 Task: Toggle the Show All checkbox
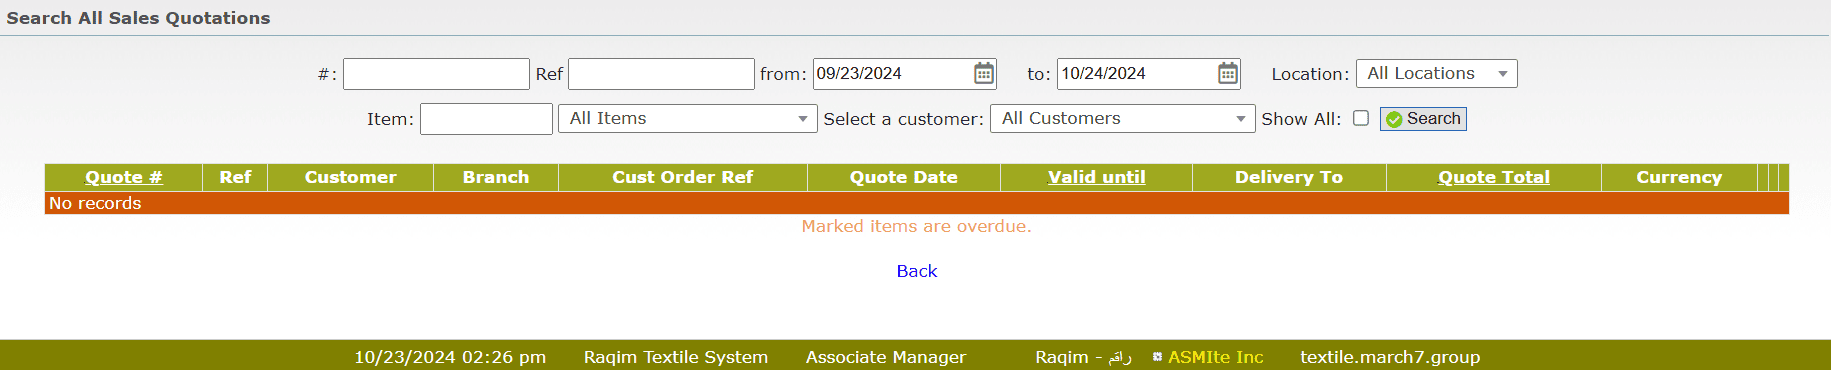tap(1361, 118)
